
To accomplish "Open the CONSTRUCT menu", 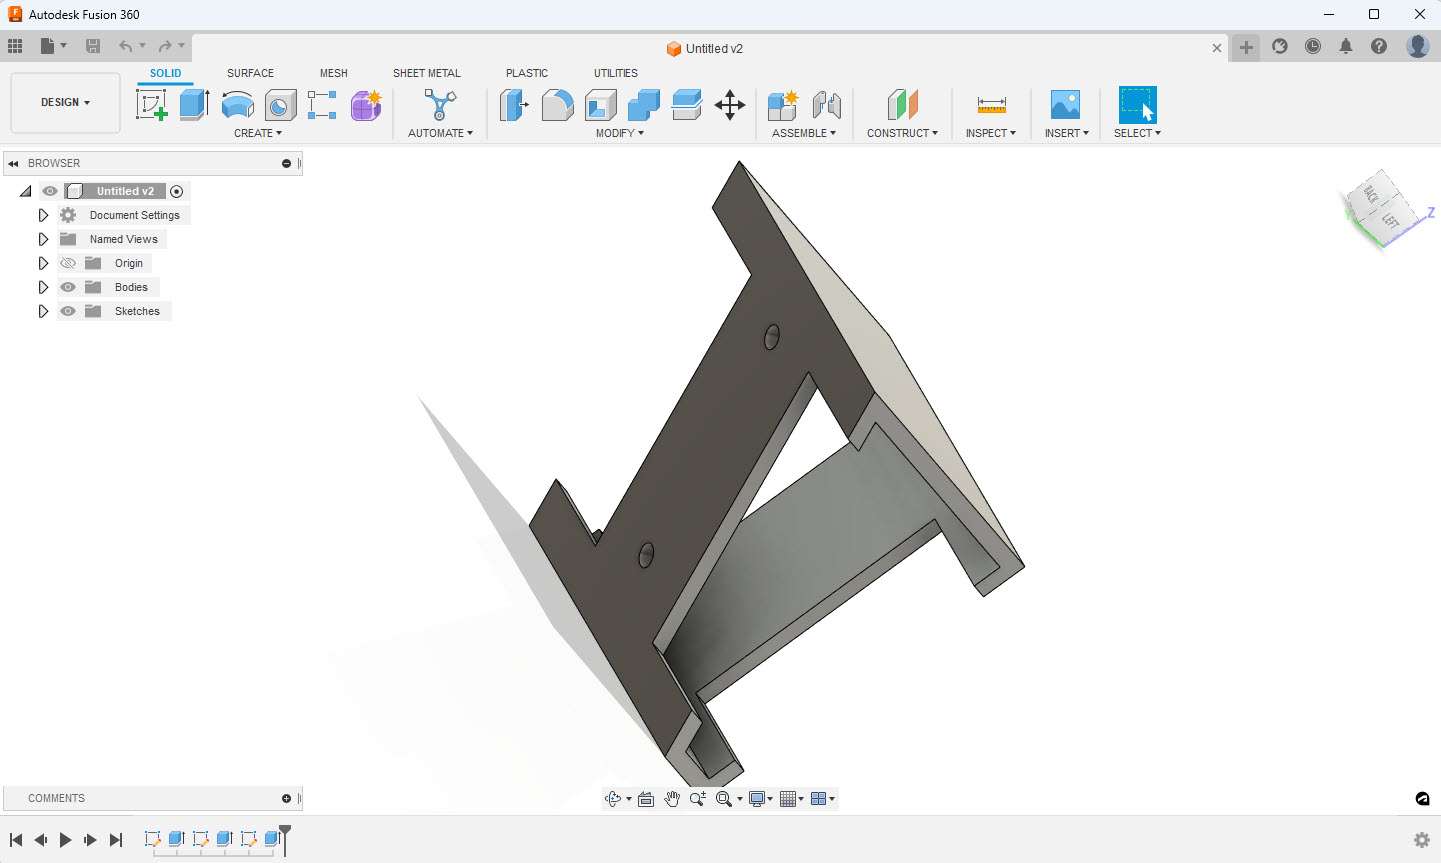I will 902,133.
